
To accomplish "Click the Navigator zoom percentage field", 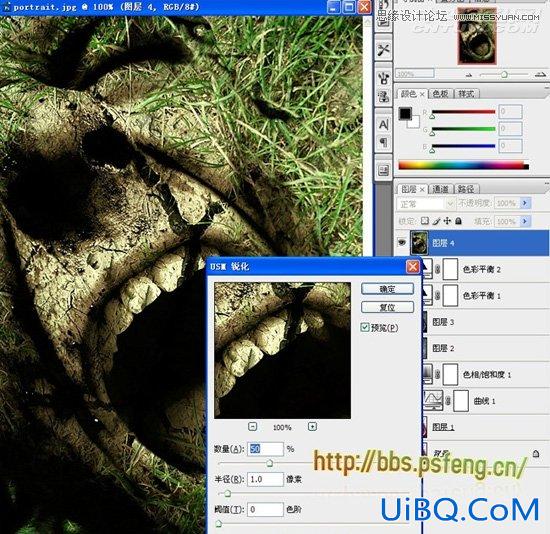I will (x=415, y=74).
